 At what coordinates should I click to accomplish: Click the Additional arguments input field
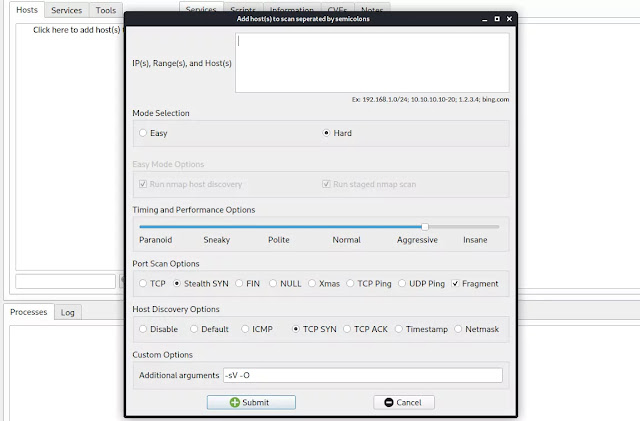[x=363, y=375]
